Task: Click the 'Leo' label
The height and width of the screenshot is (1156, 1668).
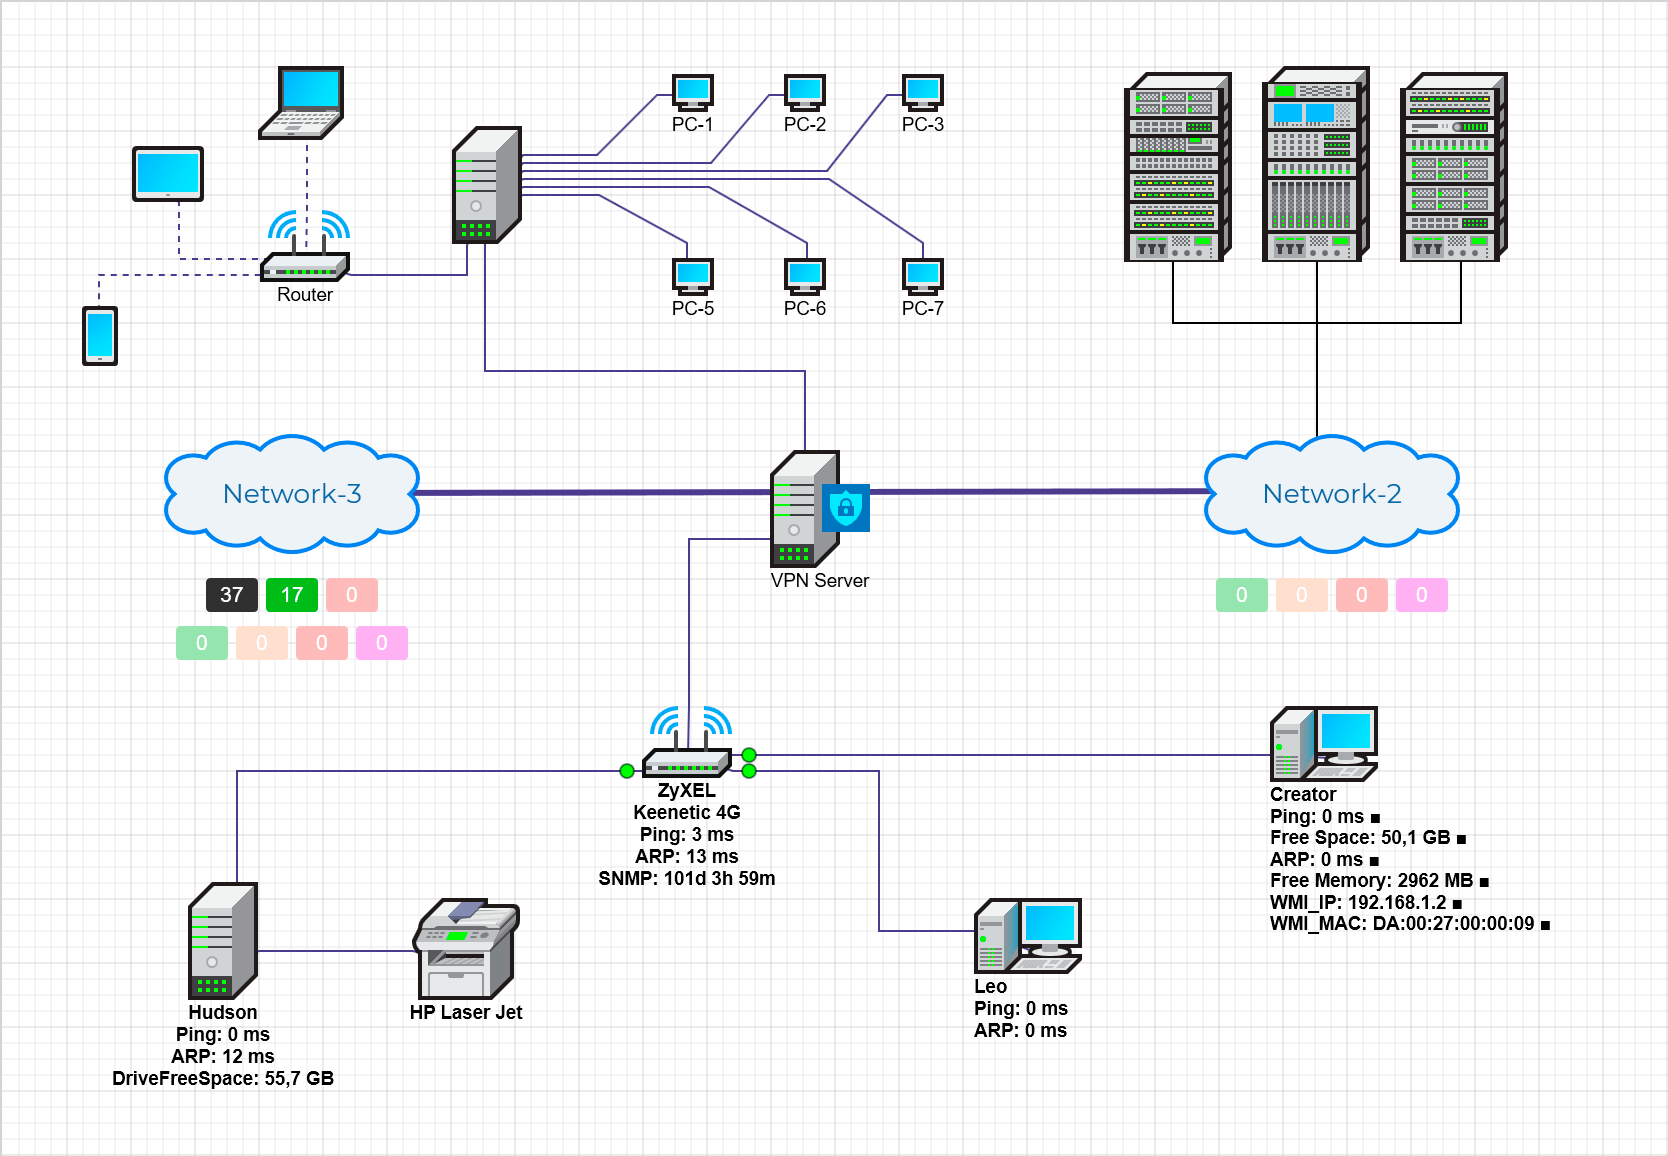Action: [991, 986]
